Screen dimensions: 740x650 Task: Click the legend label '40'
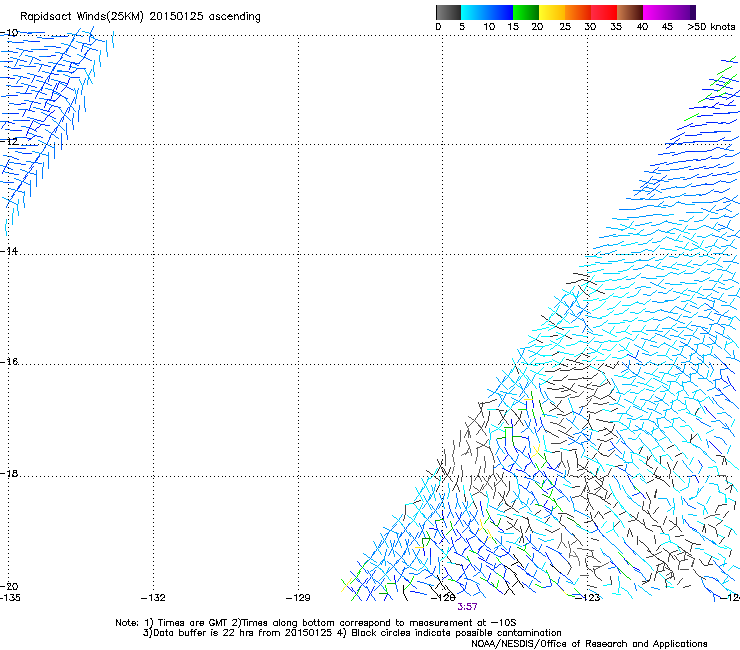[x=642, y=27]
